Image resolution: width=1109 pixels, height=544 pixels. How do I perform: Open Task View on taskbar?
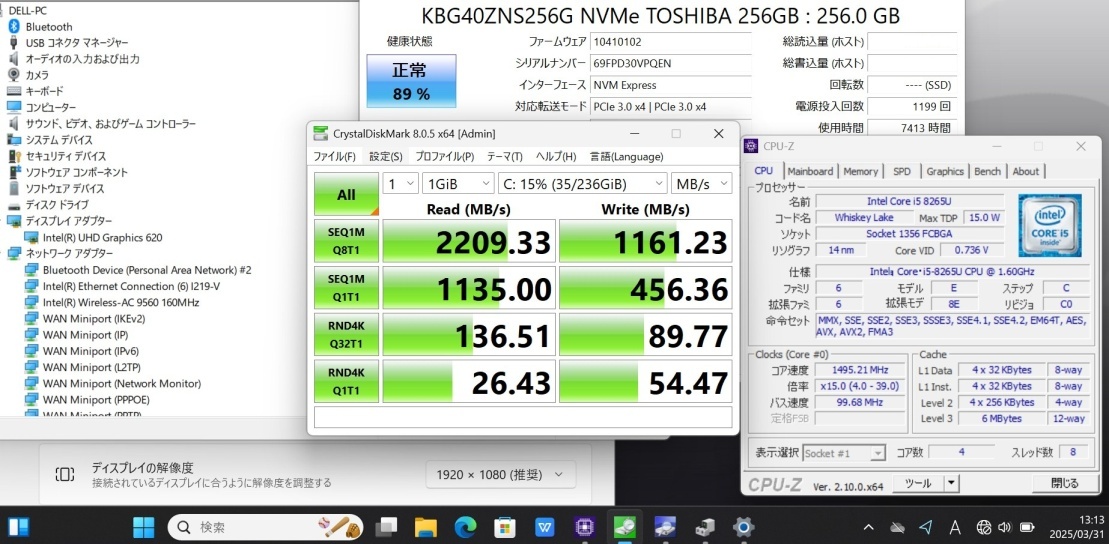[x=387, y=527]
